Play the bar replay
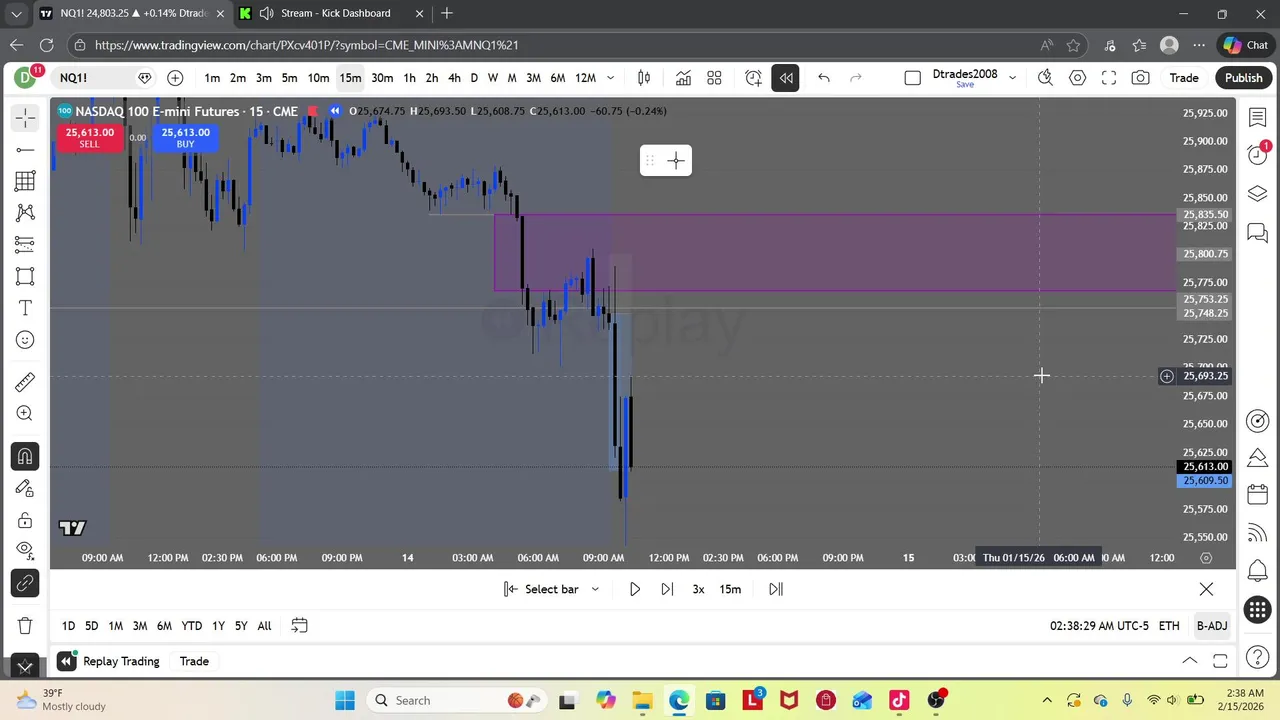Image resolution: width=1280 pixels, height=720 pixels. coord(634,589)
